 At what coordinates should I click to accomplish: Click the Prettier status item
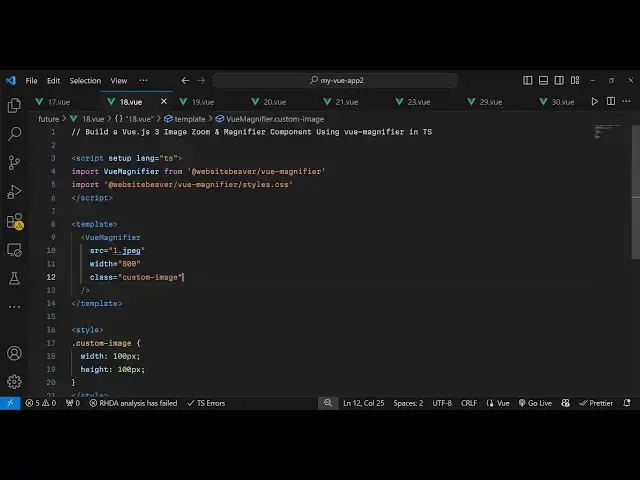point(596,403)
